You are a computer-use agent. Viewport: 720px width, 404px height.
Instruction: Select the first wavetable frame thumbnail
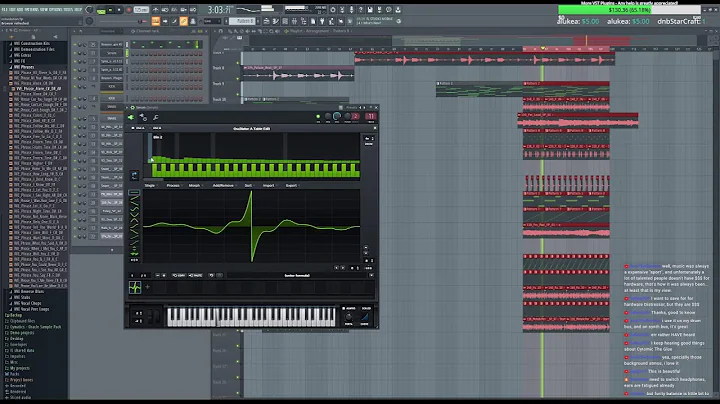135,287
